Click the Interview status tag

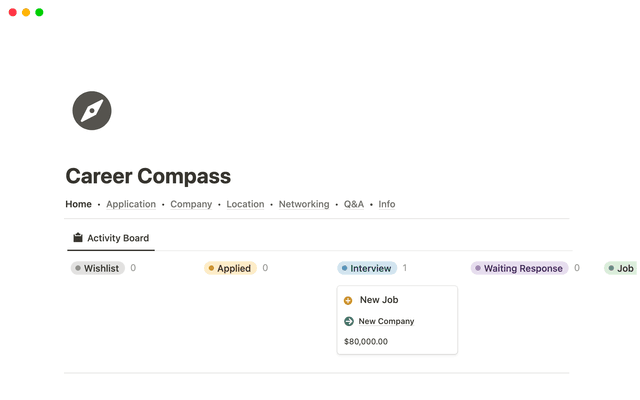tap(367, 268)
